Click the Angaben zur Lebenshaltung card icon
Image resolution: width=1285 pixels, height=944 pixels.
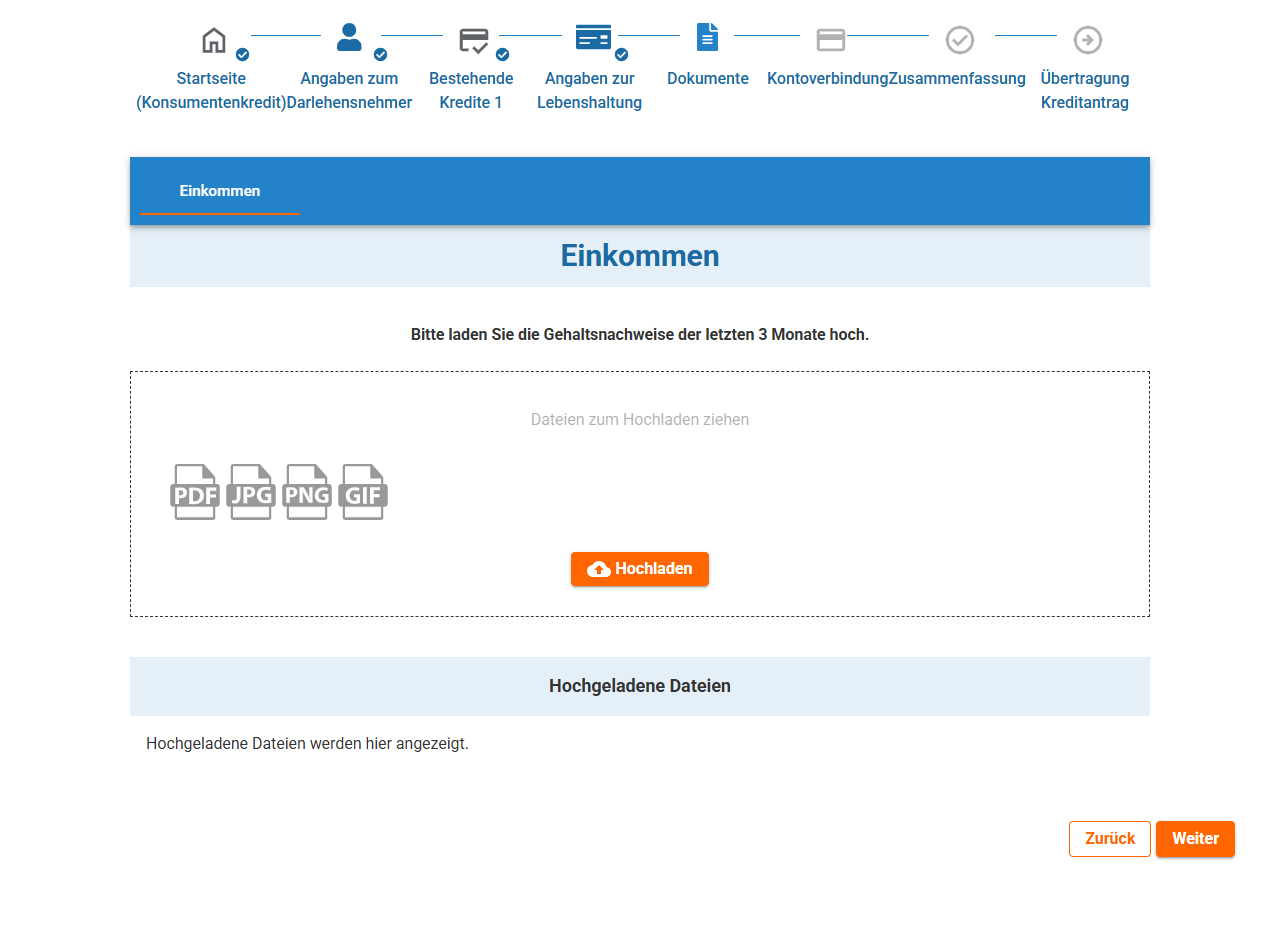pos(592,38)
